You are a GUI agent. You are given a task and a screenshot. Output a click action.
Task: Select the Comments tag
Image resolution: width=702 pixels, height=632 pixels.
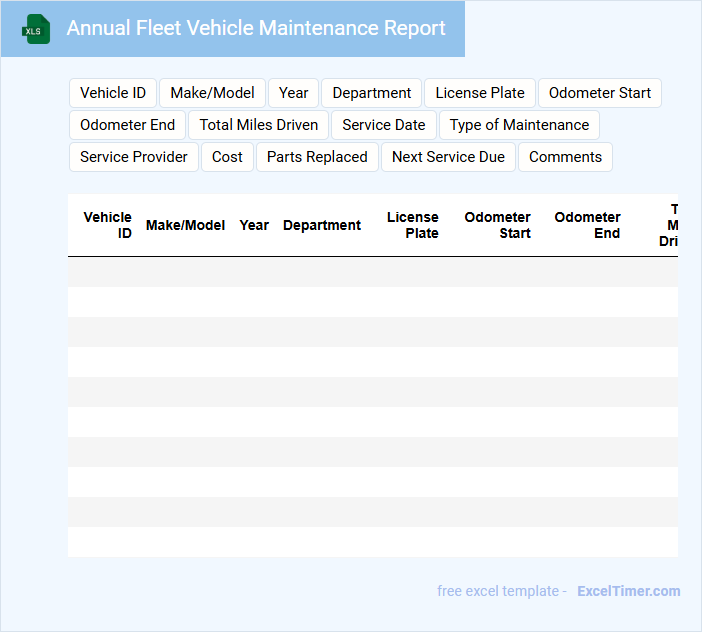[565, 157]
